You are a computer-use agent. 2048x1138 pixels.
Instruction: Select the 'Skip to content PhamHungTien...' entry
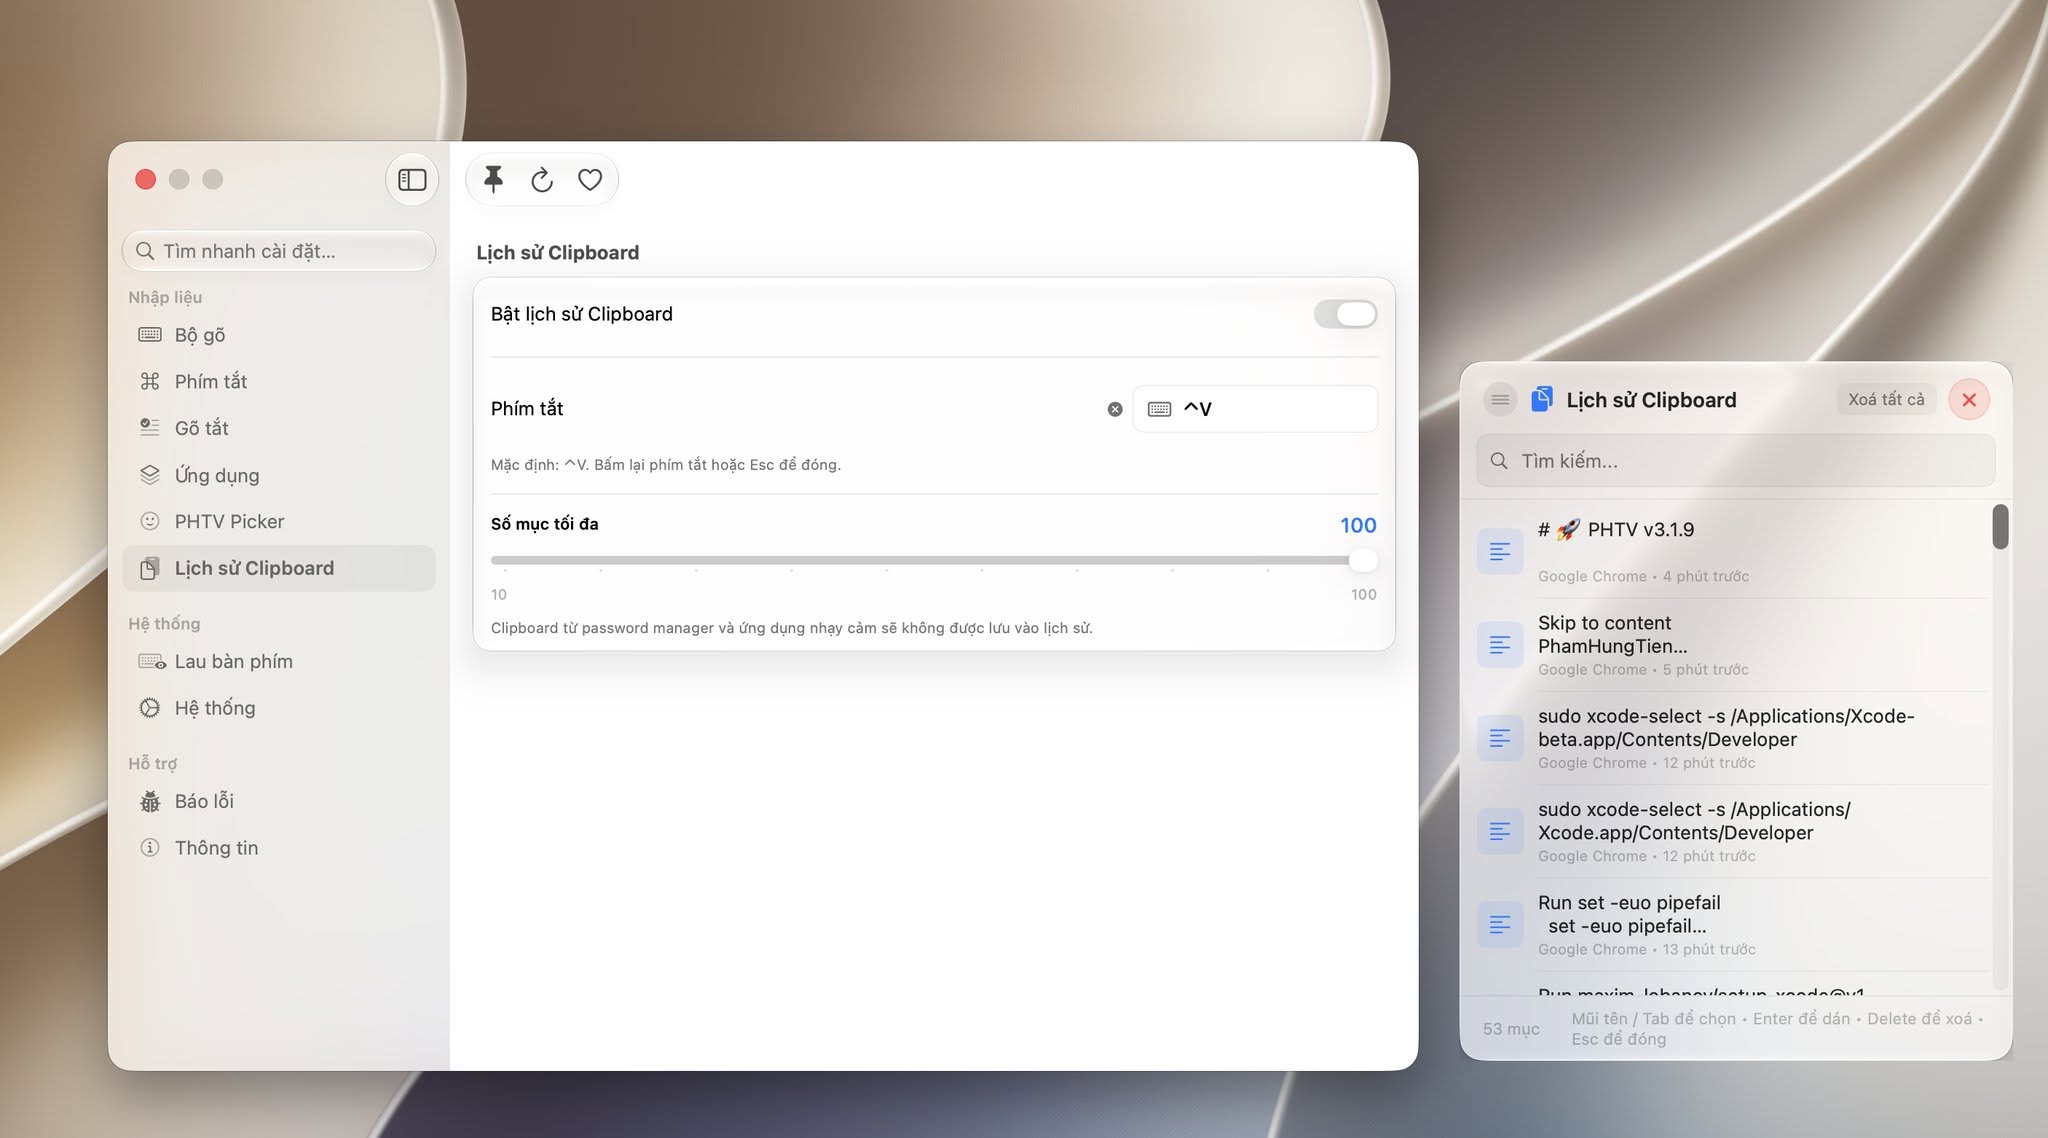1732,645
